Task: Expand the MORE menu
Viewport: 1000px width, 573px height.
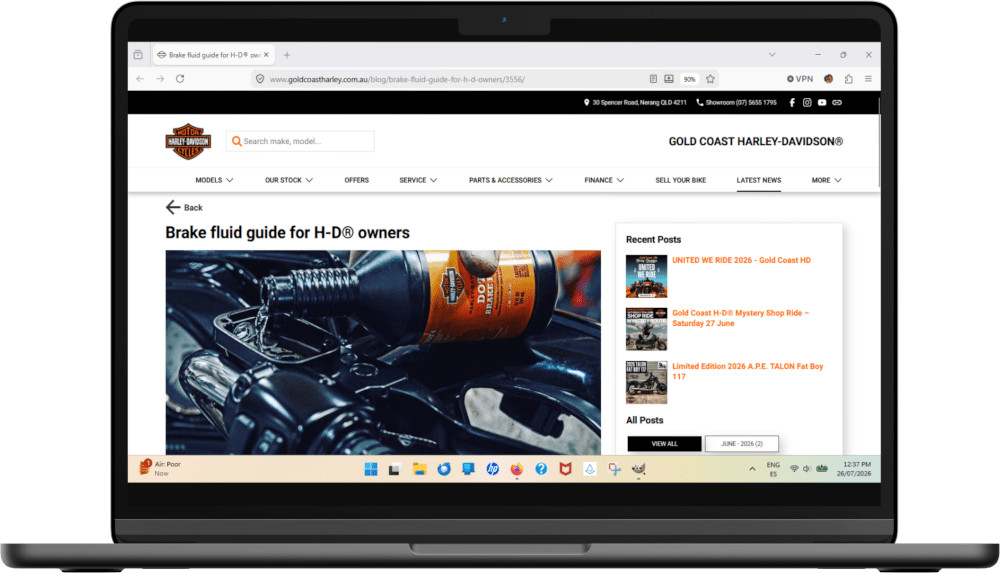Action: tap(827, 181)
